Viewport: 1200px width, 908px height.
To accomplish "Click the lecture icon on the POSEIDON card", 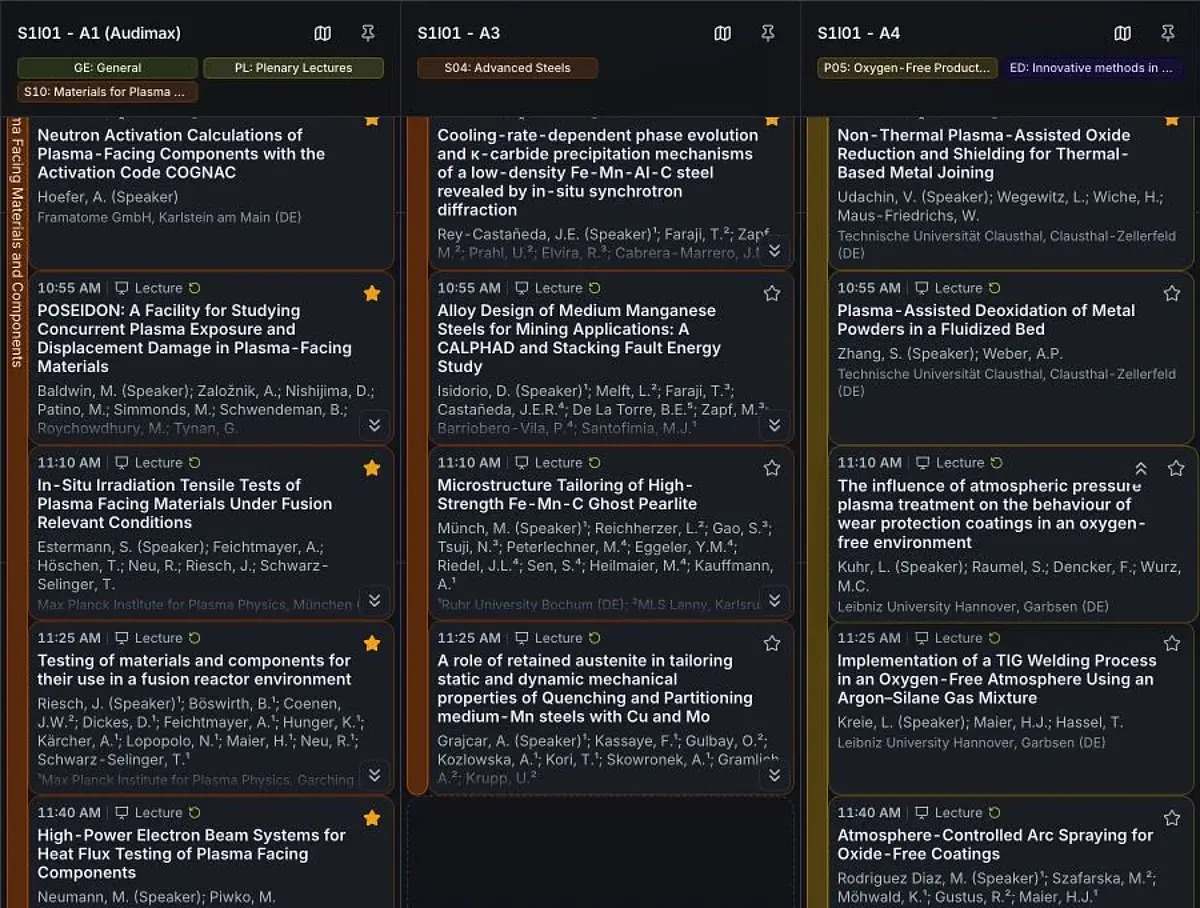I will 121,288.
